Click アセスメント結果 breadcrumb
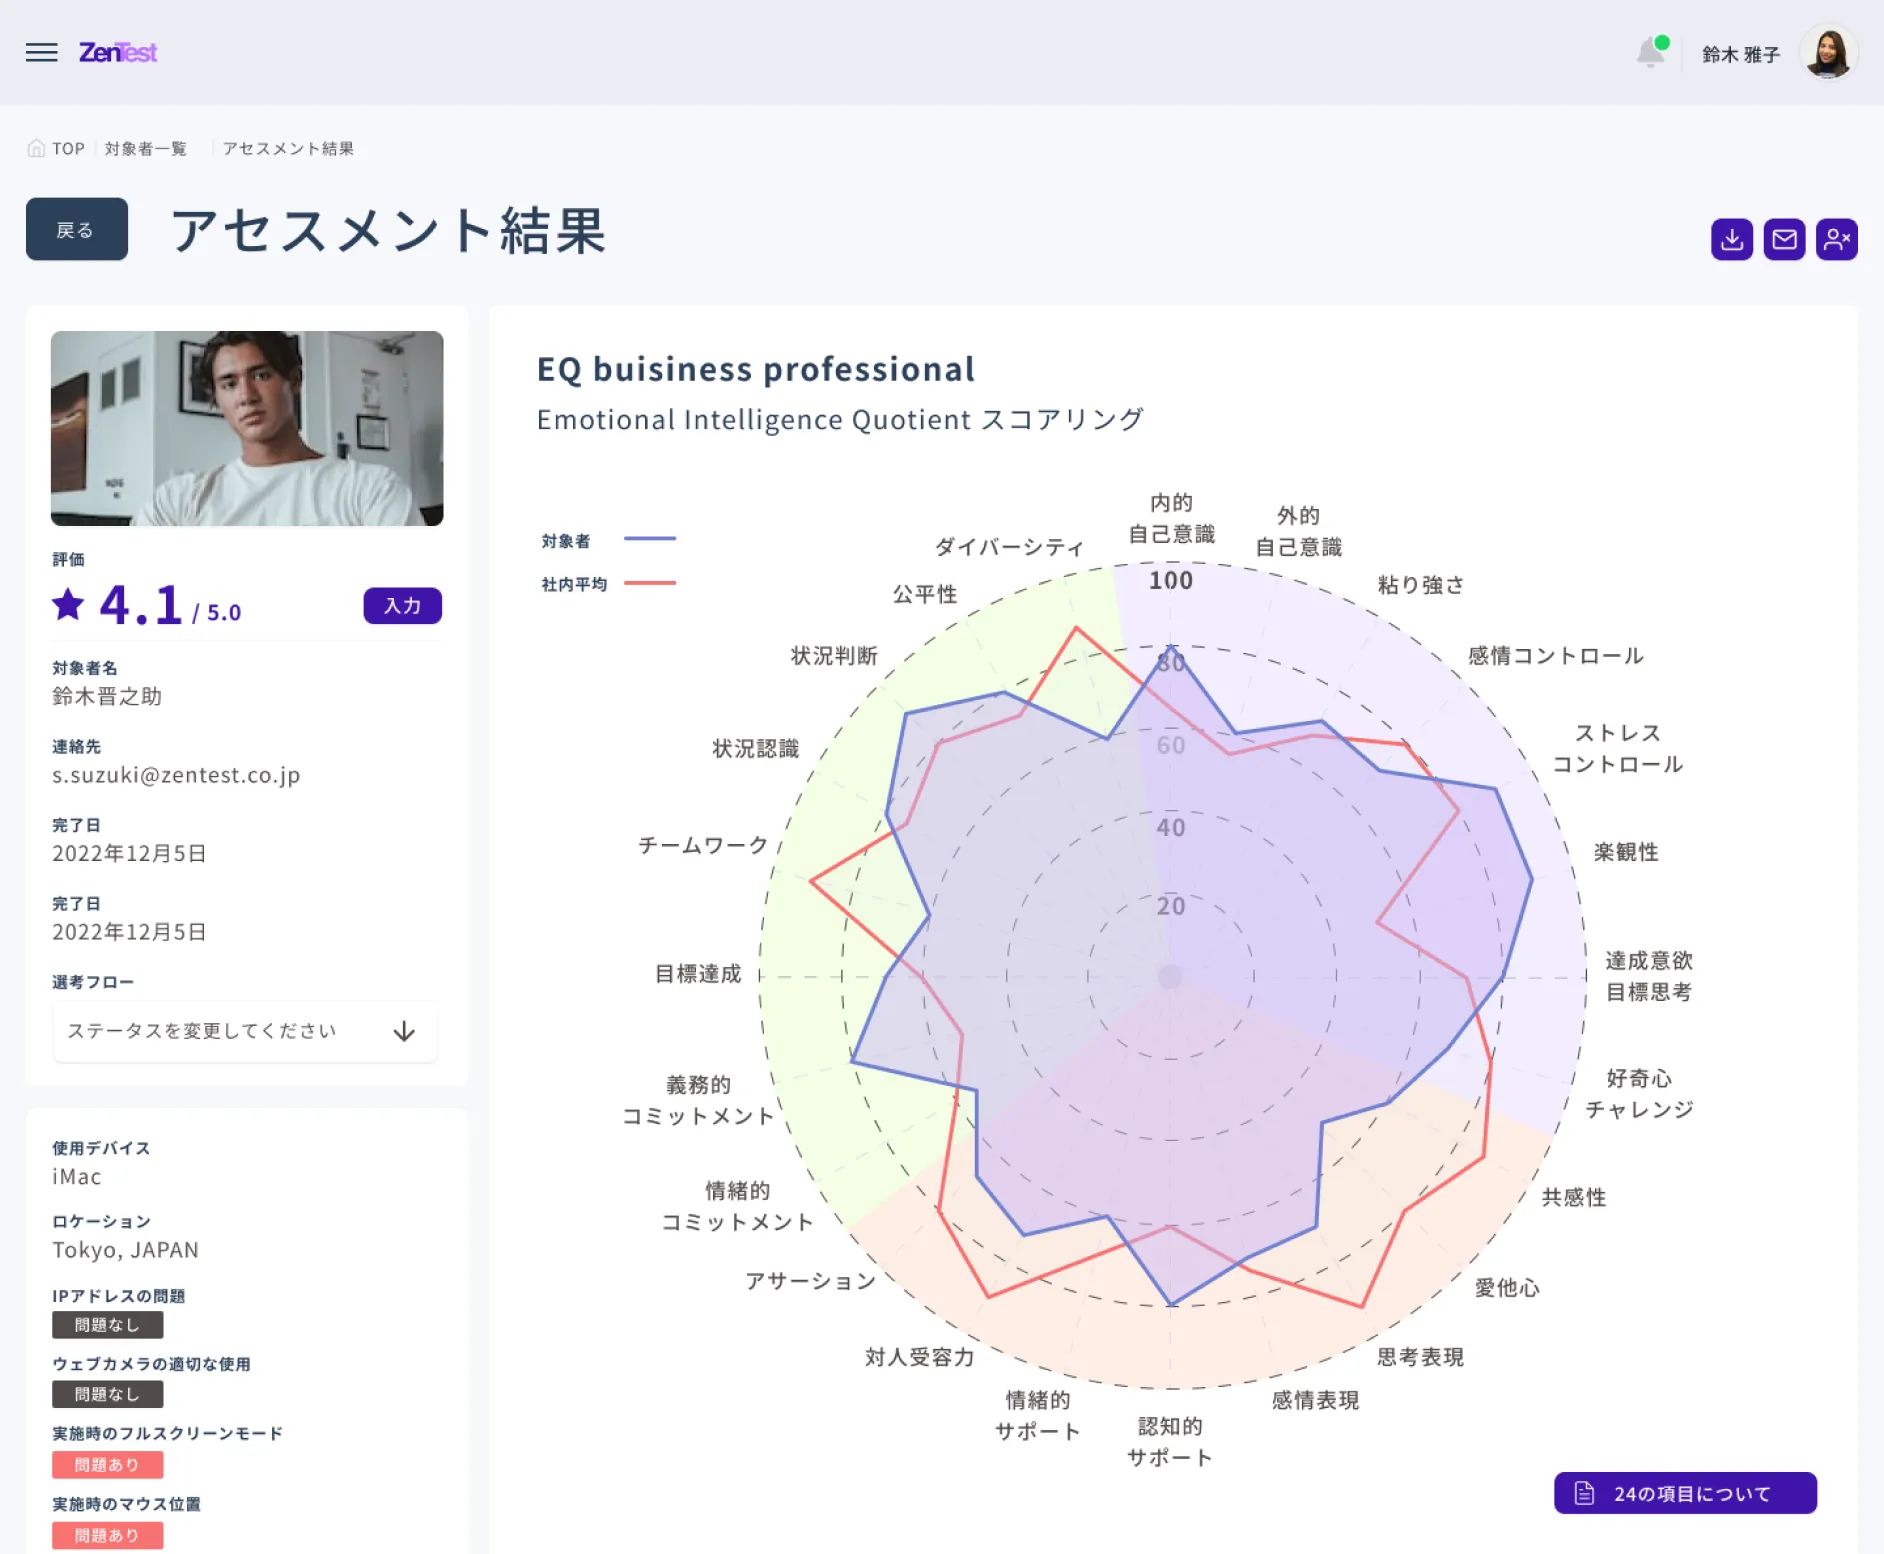 [x=288, y=148]
